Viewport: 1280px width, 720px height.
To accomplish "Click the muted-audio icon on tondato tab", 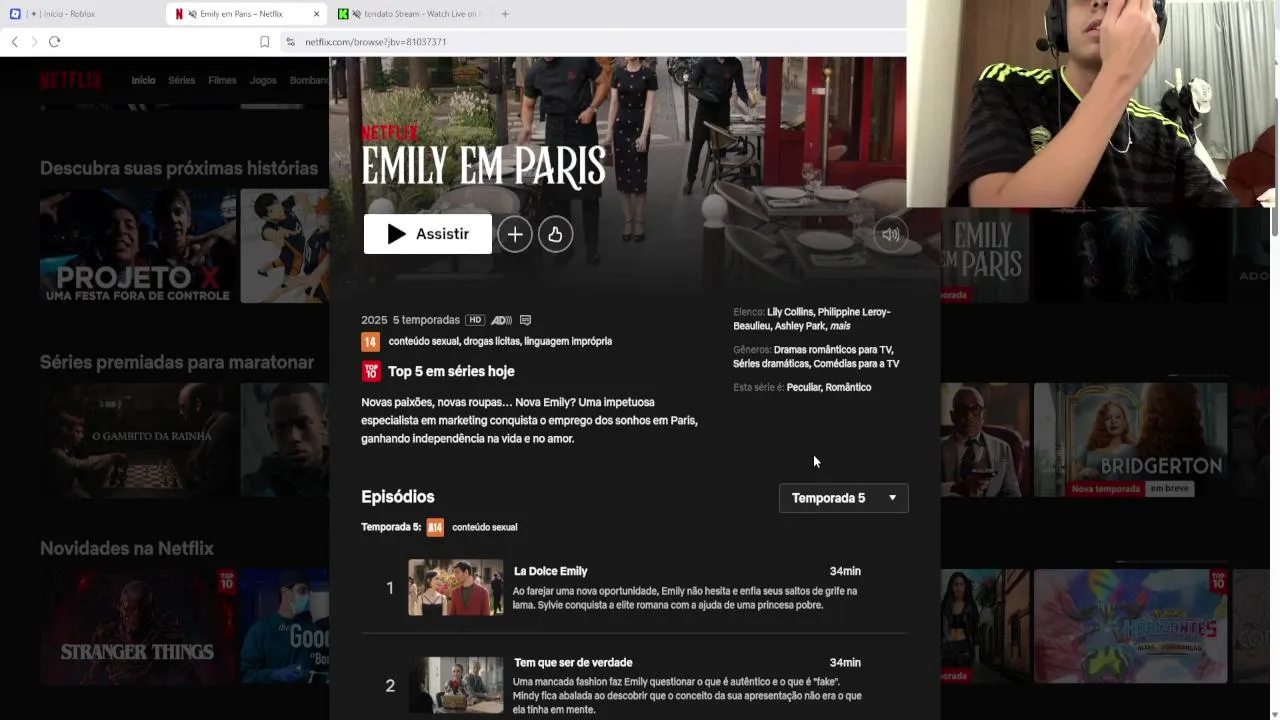I will tap(356, 14).
